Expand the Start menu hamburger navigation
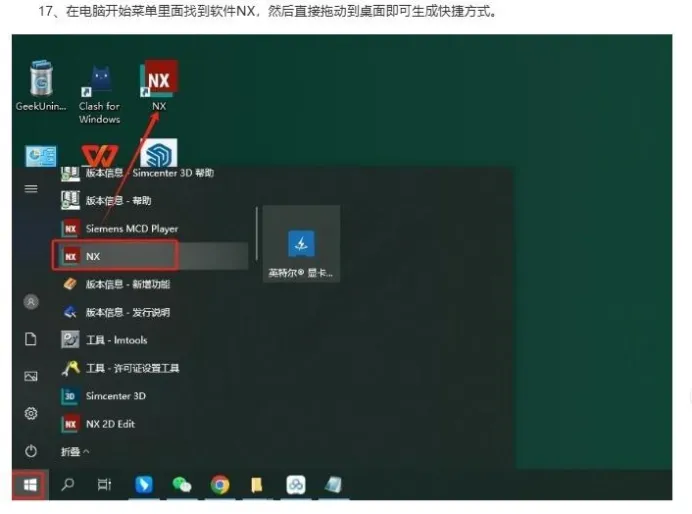This screenshot has width=692, height=514. (31, 189)
